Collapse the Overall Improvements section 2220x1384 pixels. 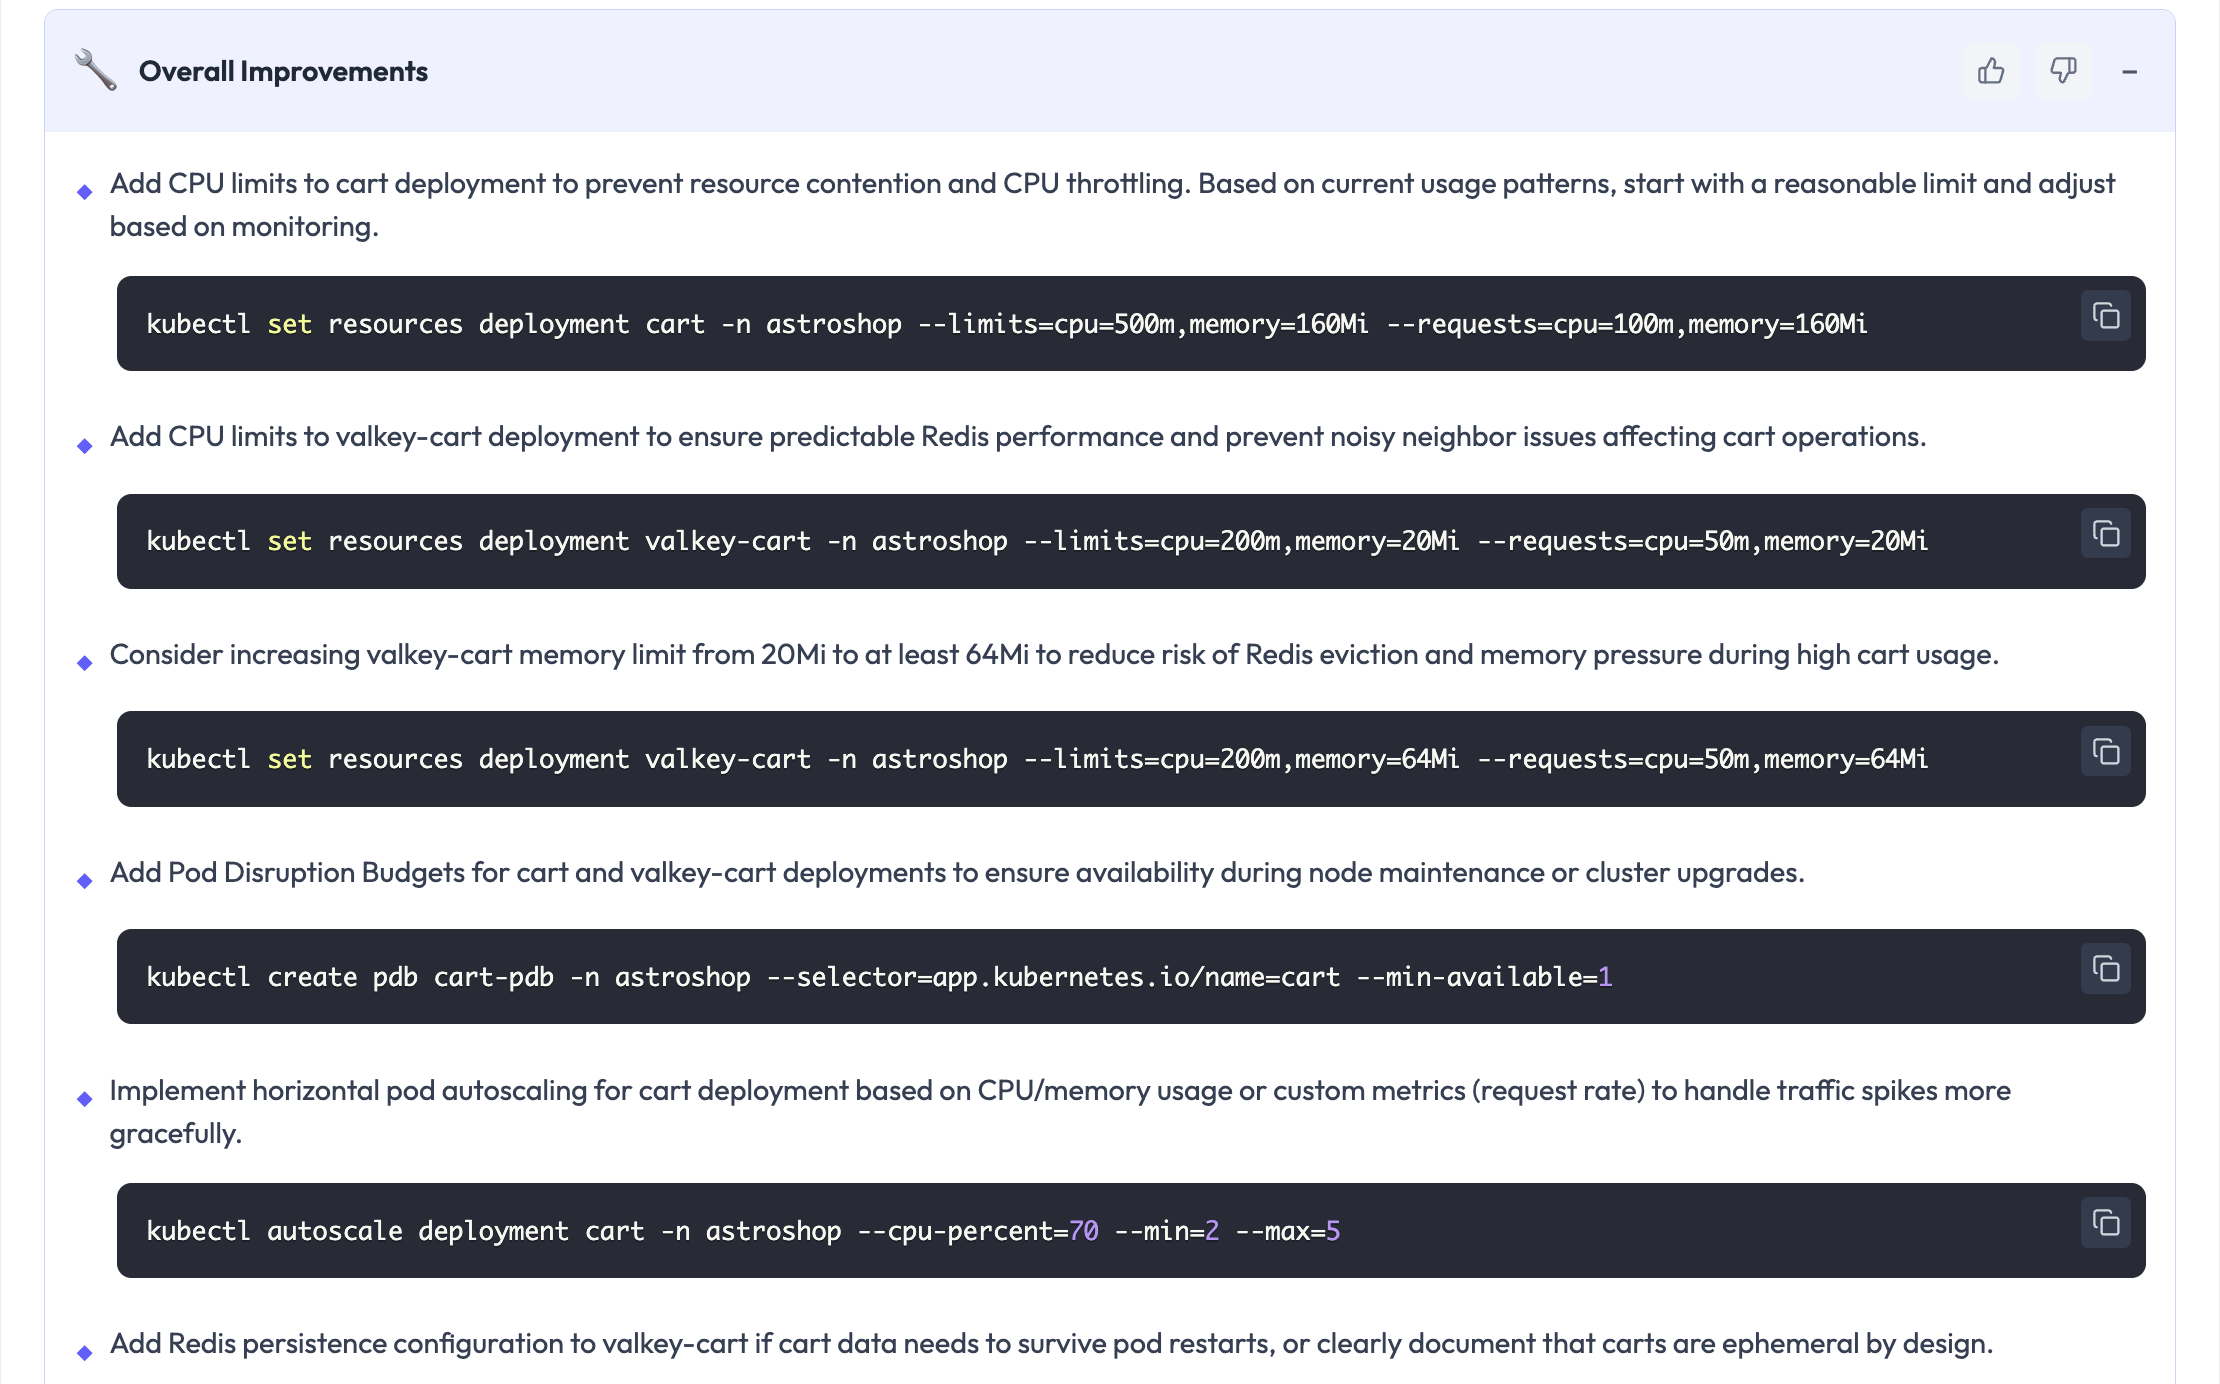click(x=2129, y=72)
